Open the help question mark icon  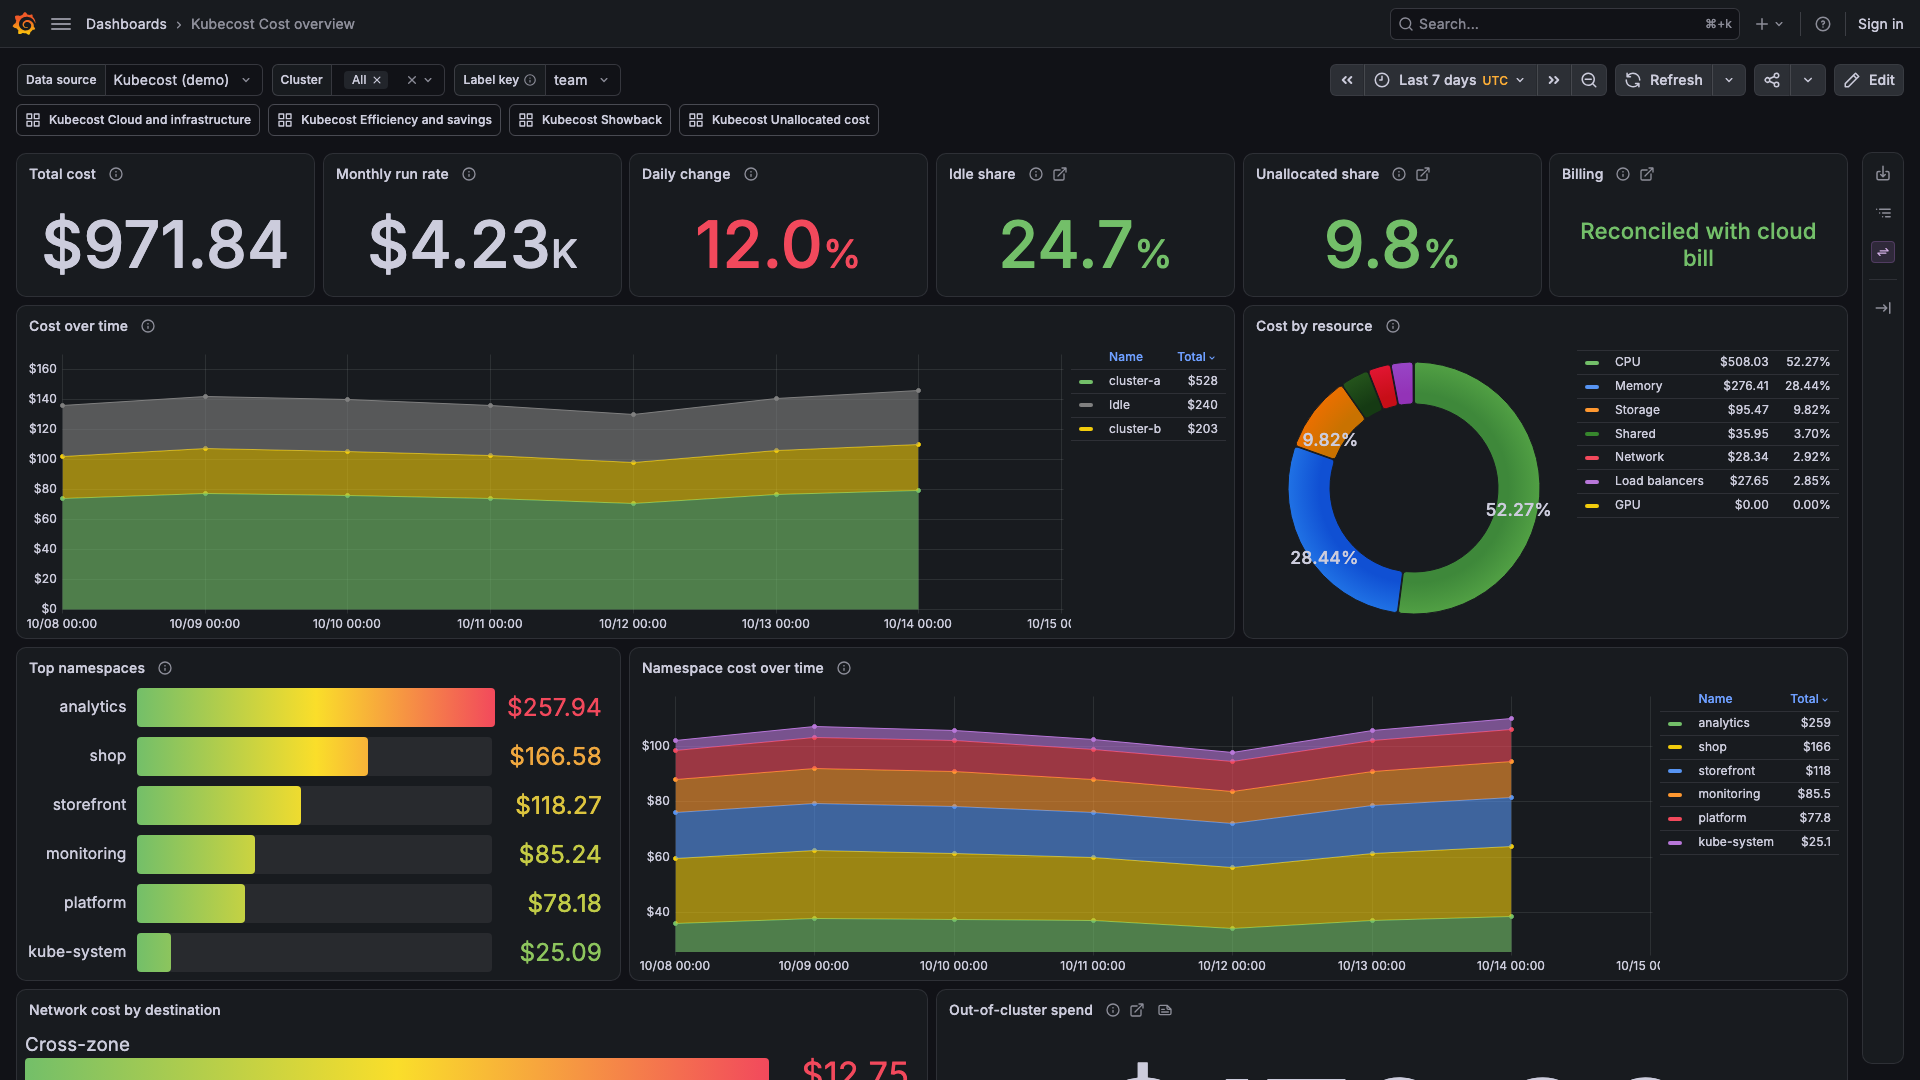(1823, 24)
